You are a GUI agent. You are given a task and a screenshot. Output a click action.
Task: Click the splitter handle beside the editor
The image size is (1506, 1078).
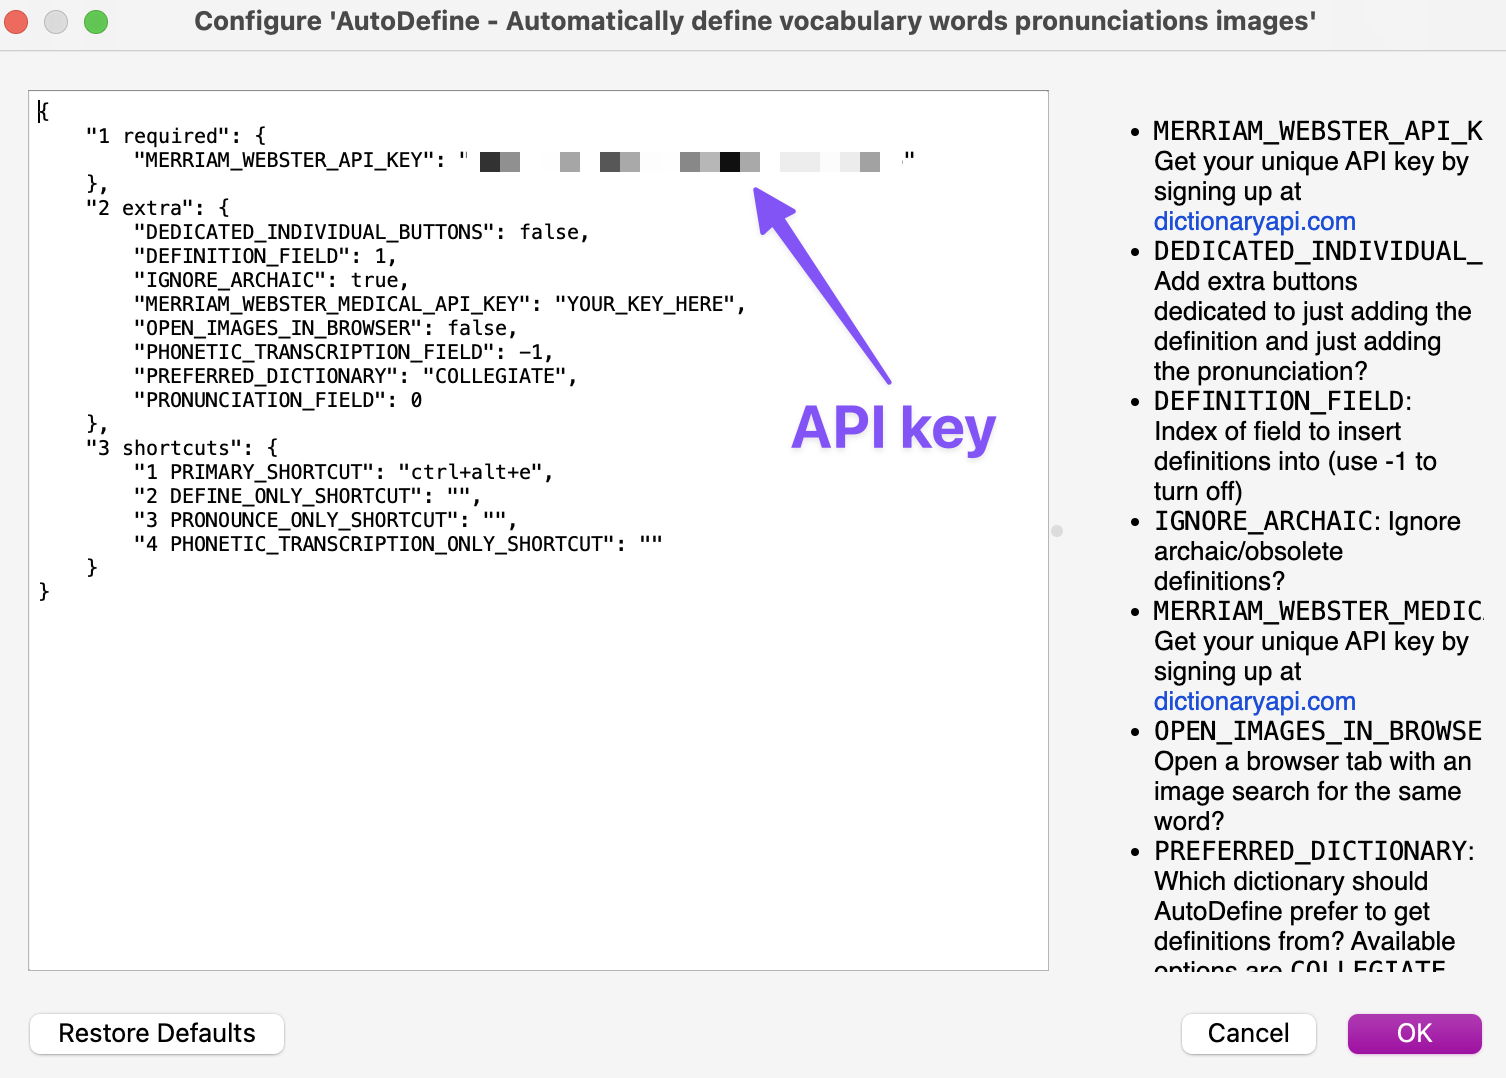point(1057,531)
